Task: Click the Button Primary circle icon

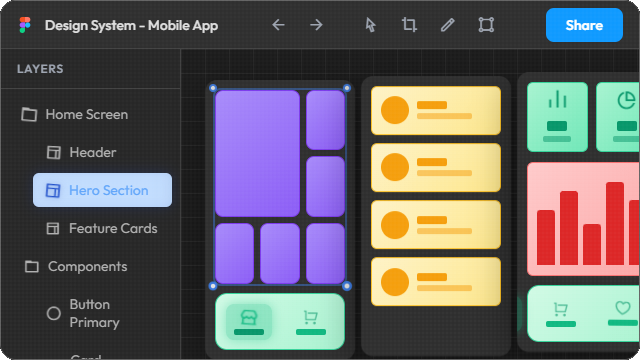Action: pos(53,313)
